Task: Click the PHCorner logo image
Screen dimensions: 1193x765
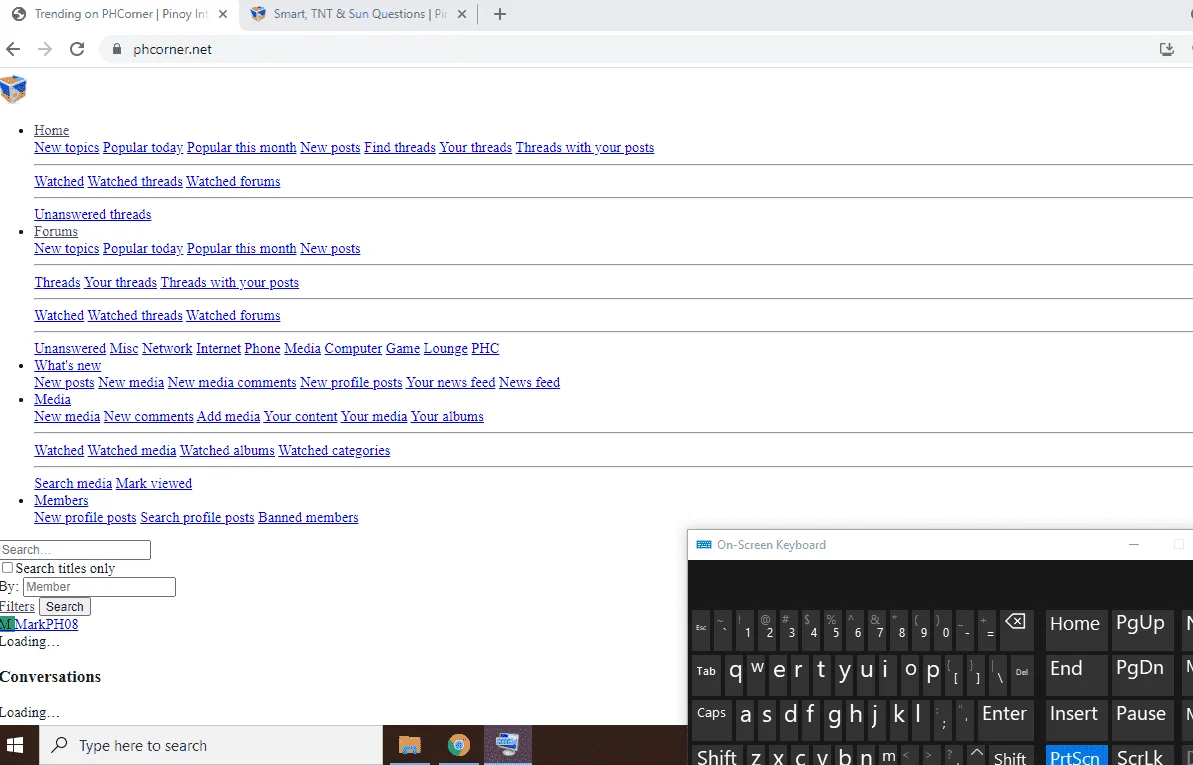Action: tap(13, 89)
